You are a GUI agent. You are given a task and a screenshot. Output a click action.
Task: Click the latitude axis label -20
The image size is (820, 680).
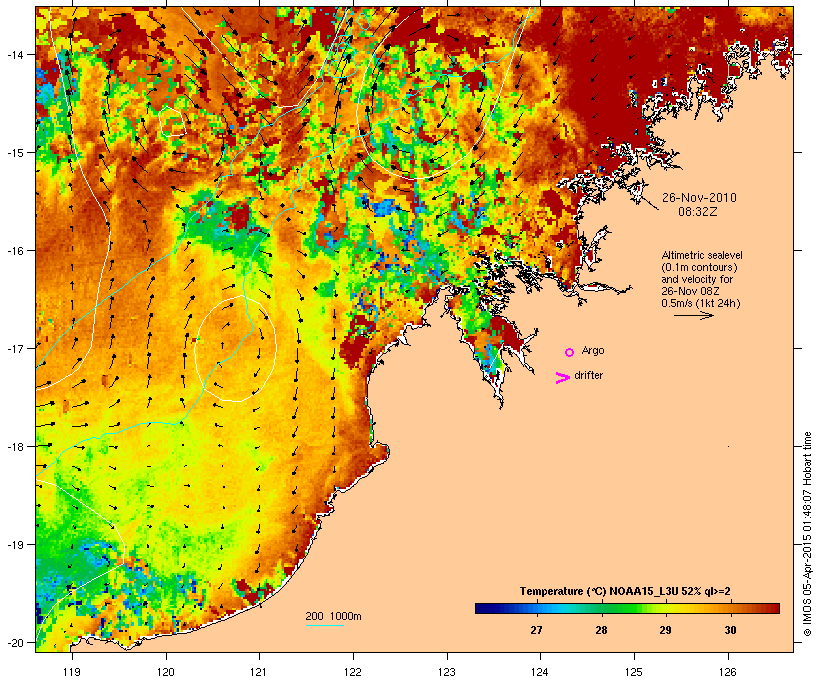[x=14, y=642]
